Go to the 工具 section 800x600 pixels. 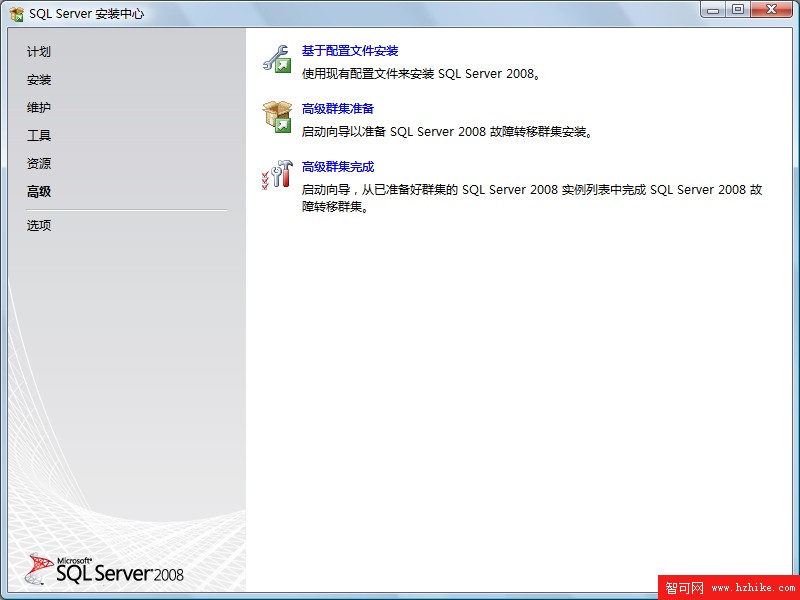coord(39,136)
